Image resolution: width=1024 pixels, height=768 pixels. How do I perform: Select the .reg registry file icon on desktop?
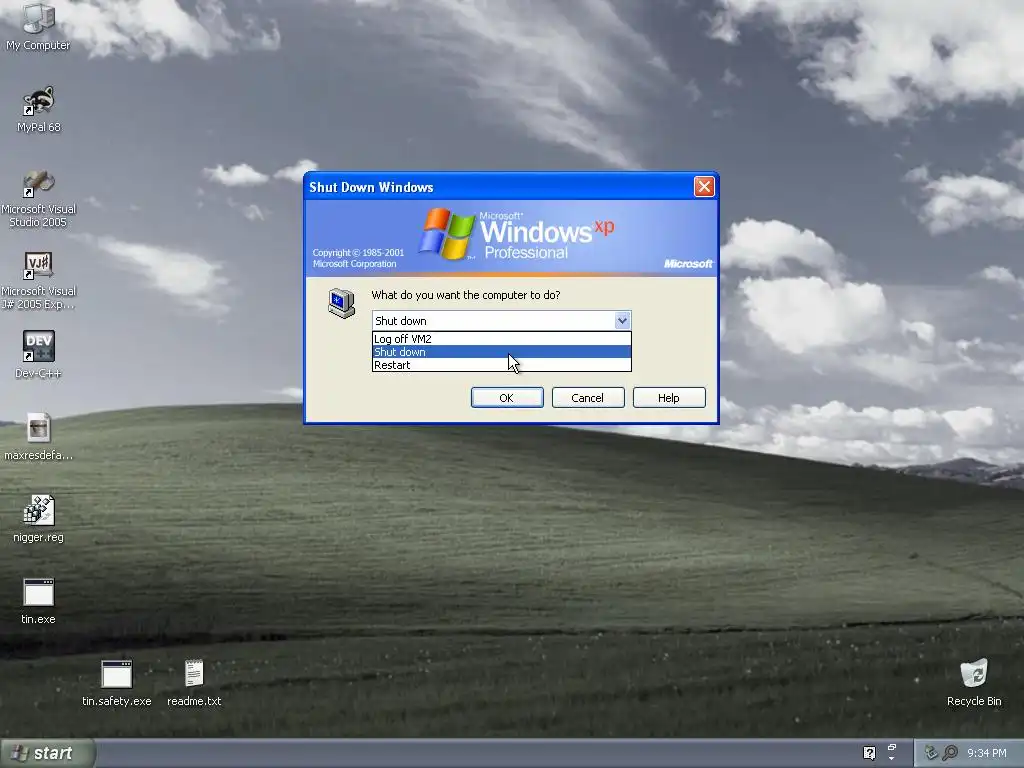point(39,519)
